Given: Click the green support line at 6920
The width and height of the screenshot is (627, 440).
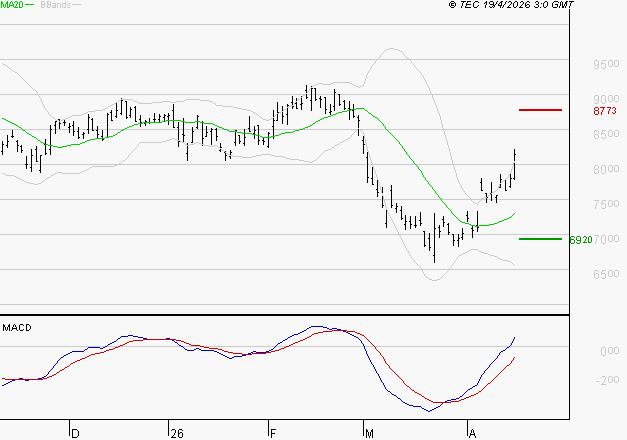Looking at the screenshot, I should (x=540, y=239).
